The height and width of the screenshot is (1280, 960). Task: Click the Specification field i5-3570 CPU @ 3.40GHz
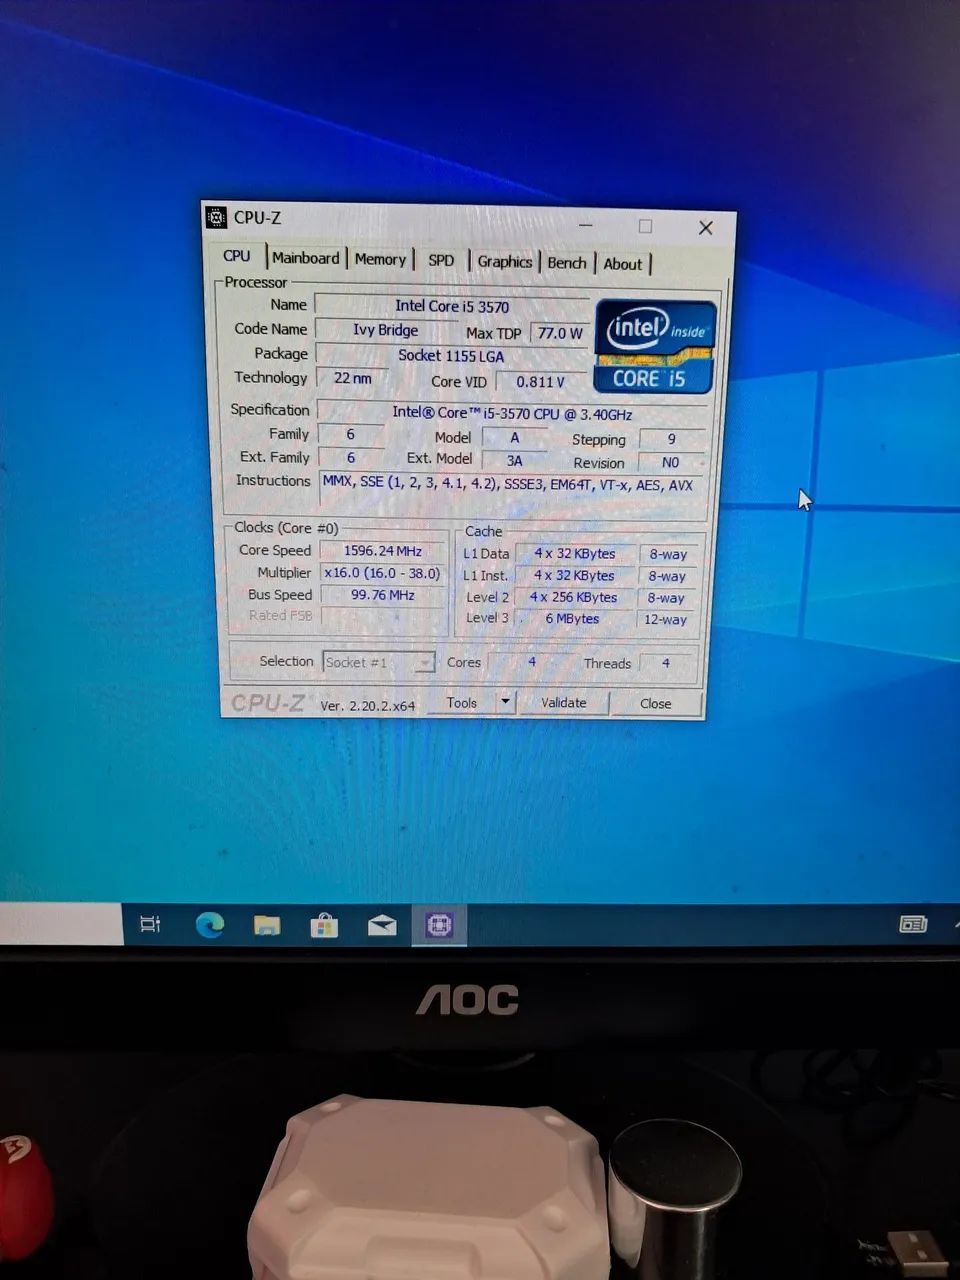click(x=511, y=412)
